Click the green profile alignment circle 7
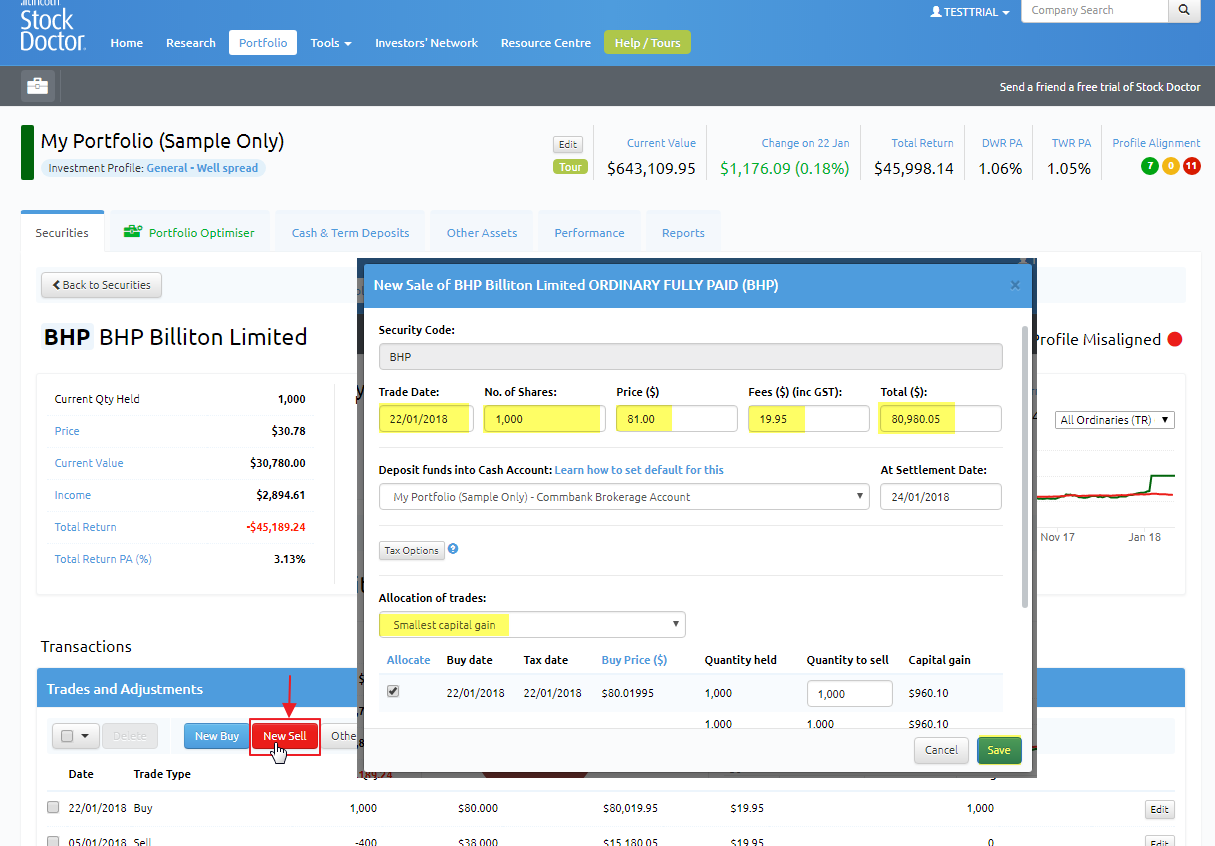 1150,166
